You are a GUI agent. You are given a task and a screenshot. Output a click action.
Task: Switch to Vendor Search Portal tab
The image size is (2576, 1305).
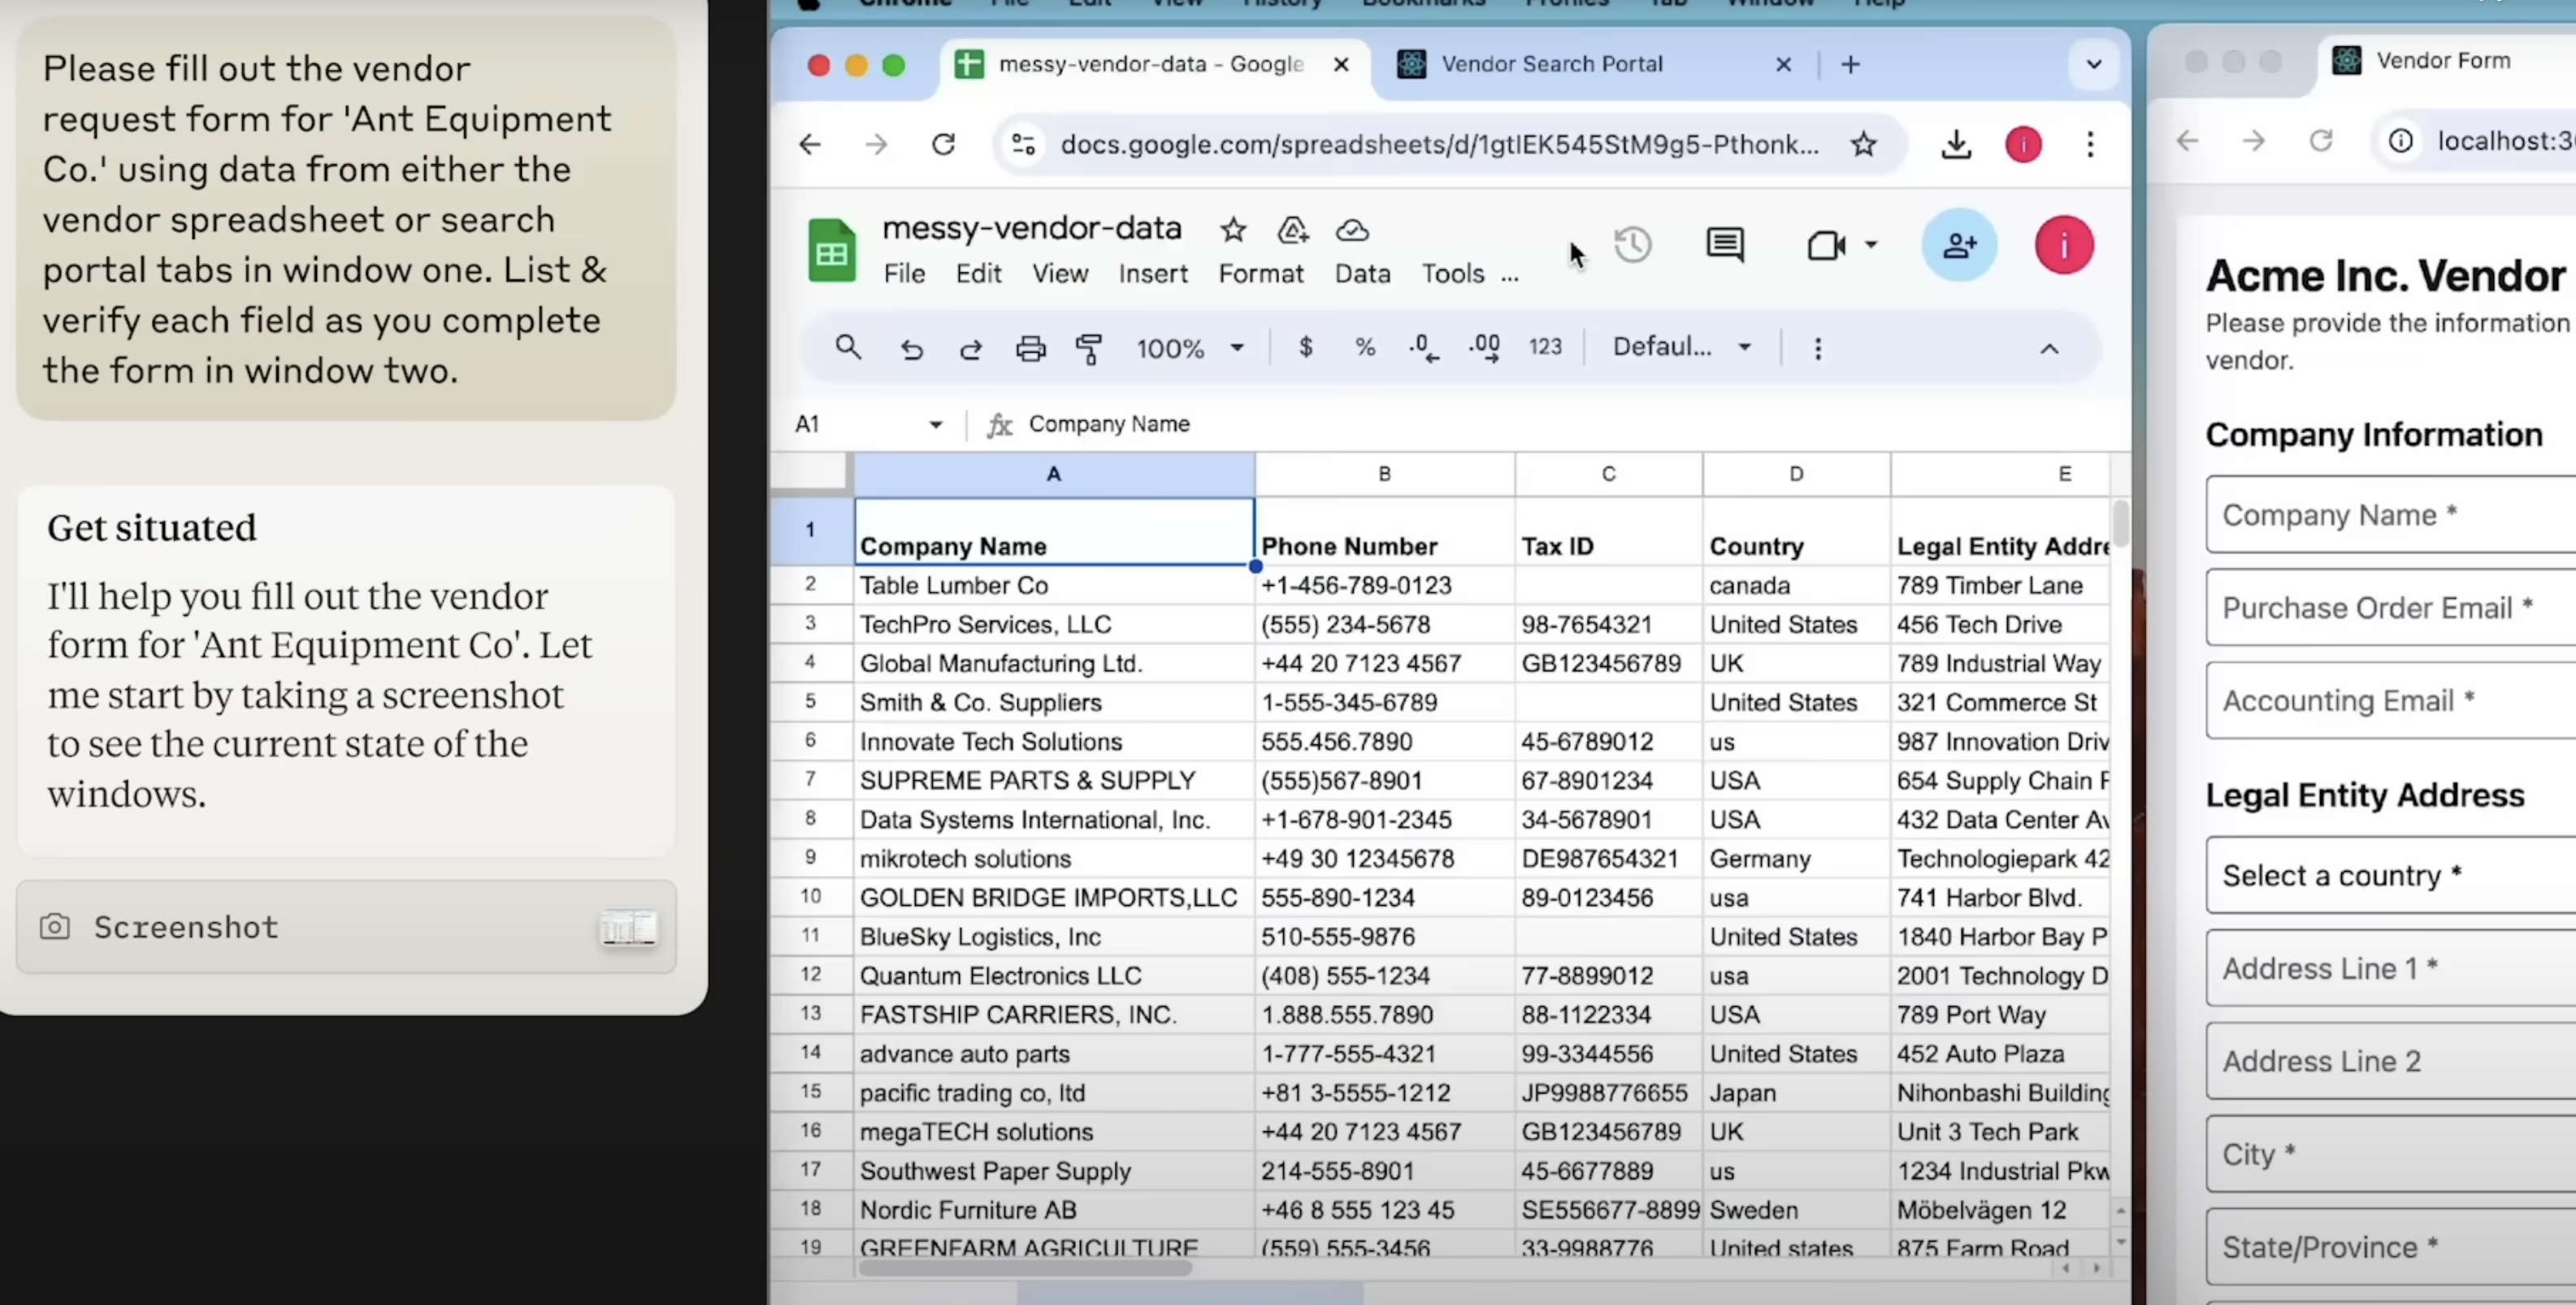click(x=1551, y=64)
